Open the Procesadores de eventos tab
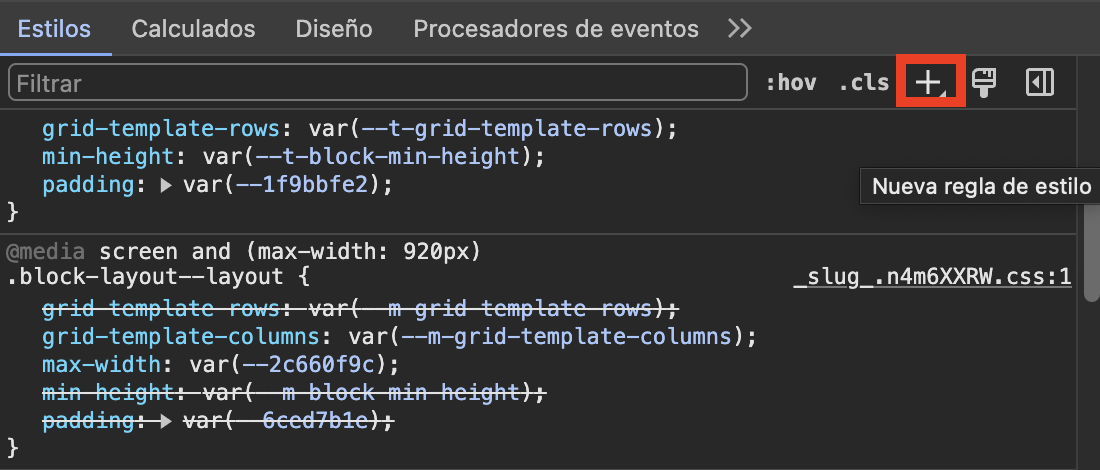Image resolution: width=1100 pixels, height=470 pixels. tap(556, 29)
